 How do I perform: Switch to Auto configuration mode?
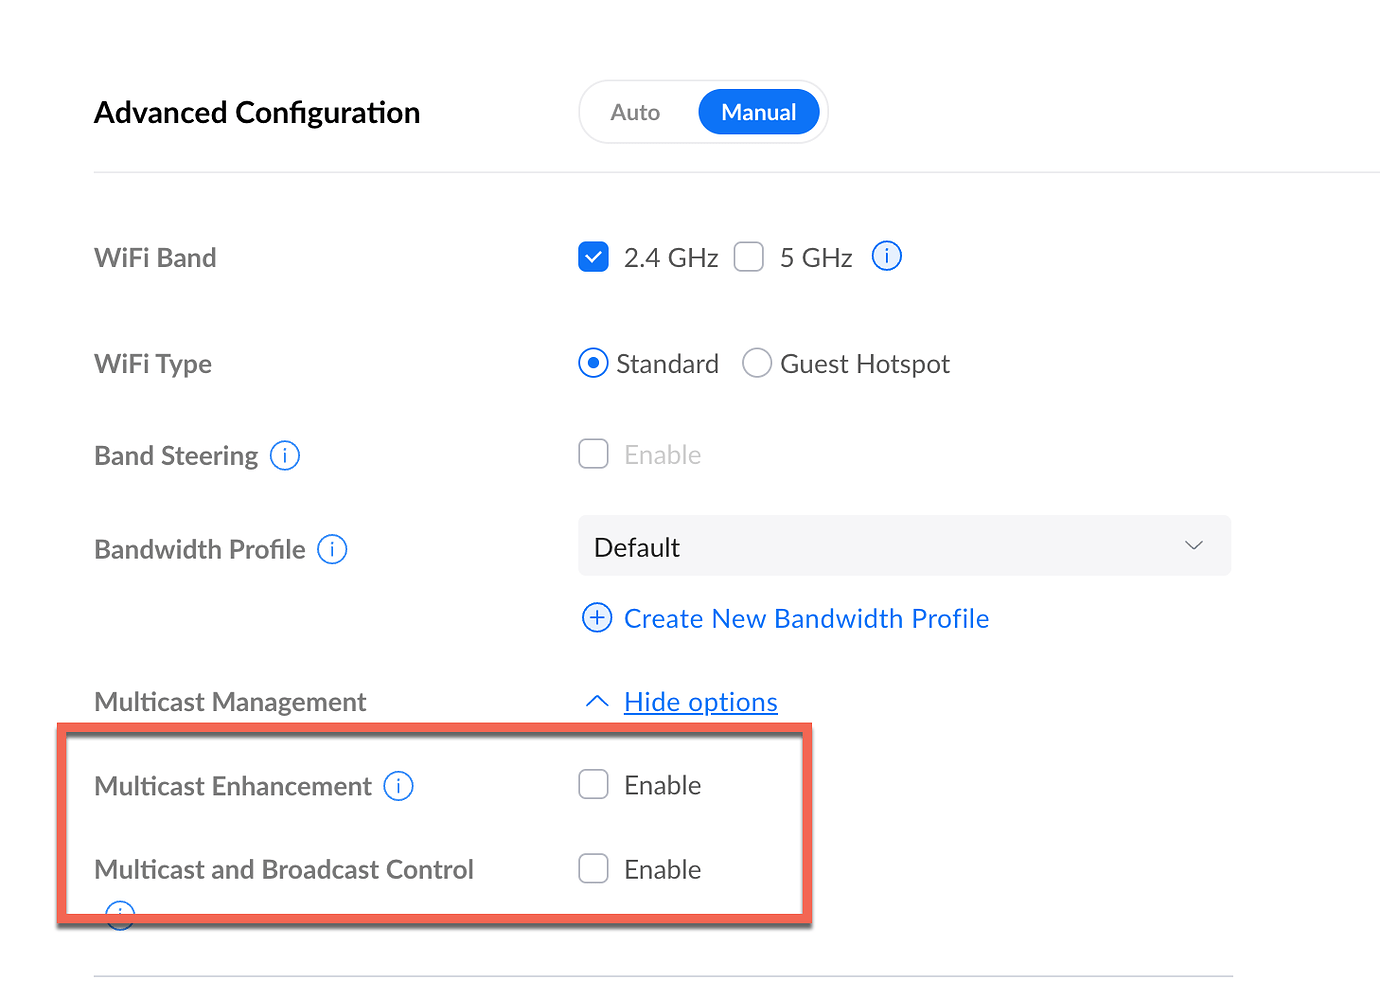(635, 112)
